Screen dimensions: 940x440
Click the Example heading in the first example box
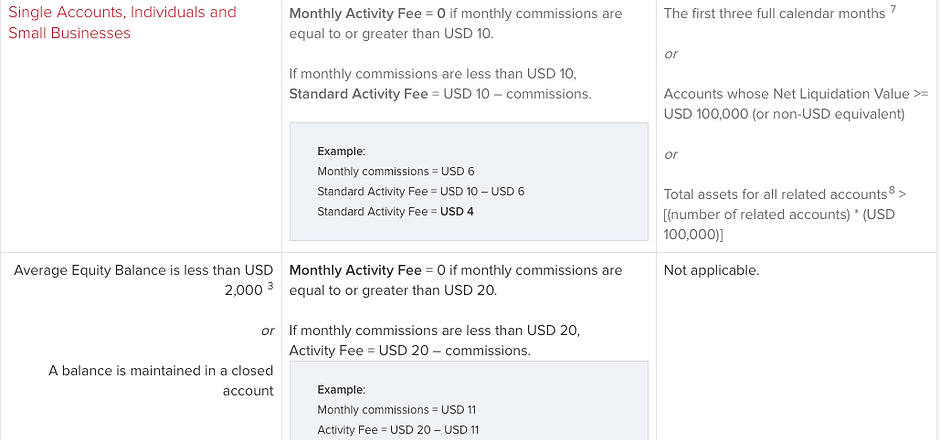(x=341, y=151)
